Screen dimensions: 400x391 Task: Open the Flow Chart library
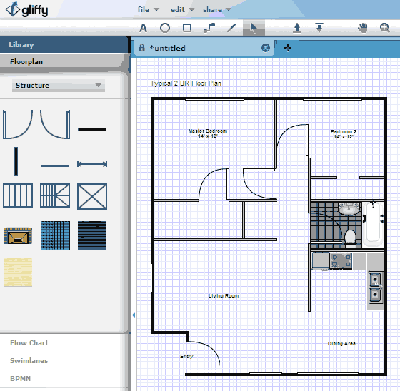pyautogui.click(x=29, y=343)
